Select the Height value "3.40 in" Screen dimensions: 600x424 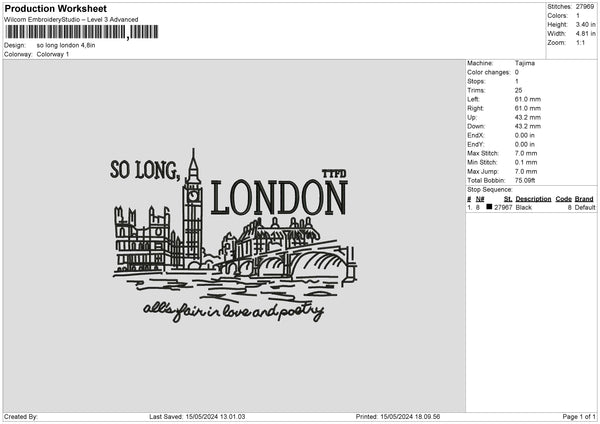(x=585, y=24)
